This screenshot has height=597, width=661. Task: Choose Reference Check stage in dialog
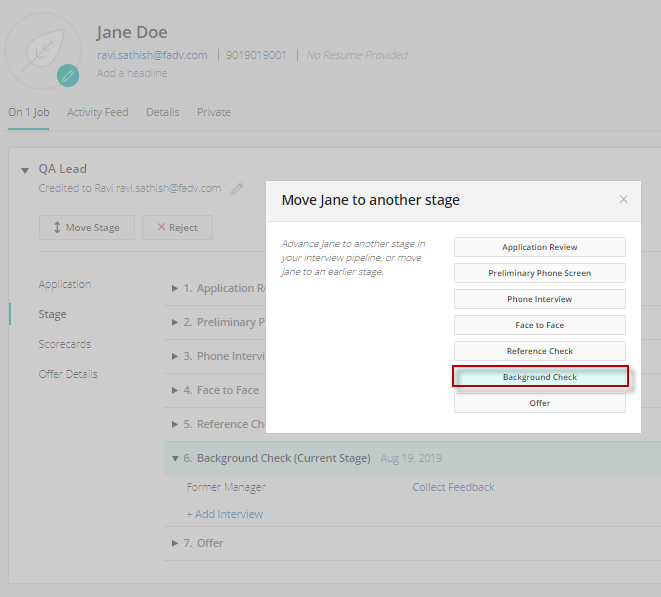coord(540,351)
